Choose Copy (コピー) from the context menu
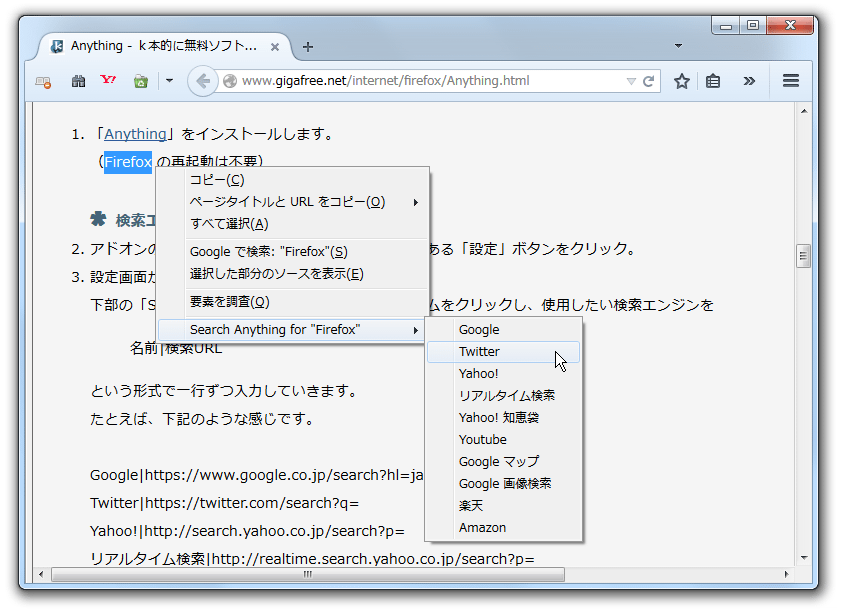The width and height of the screenshot is (841, 611). coord(292,180)
